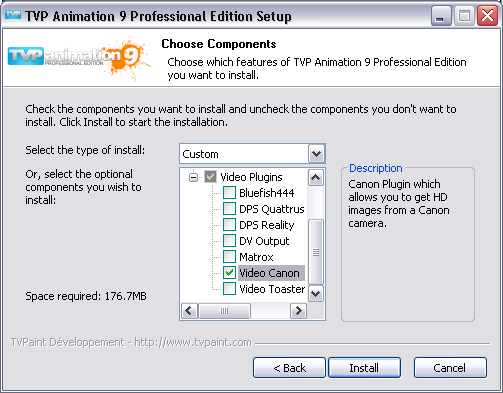Check the Matrox plugin box

pyautogui.click(x=229, y=257)
